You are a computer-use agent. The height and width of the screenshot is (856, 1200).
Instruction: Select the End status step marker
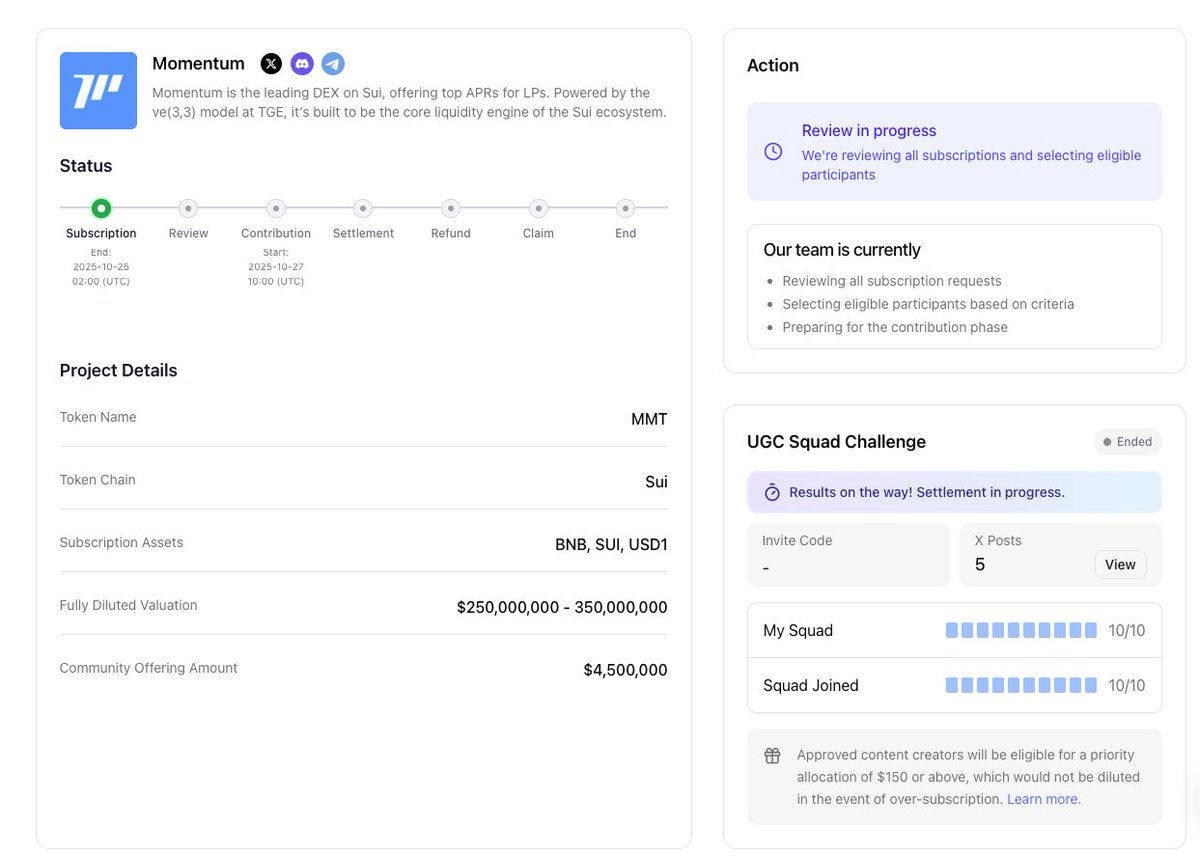[625, 208]
